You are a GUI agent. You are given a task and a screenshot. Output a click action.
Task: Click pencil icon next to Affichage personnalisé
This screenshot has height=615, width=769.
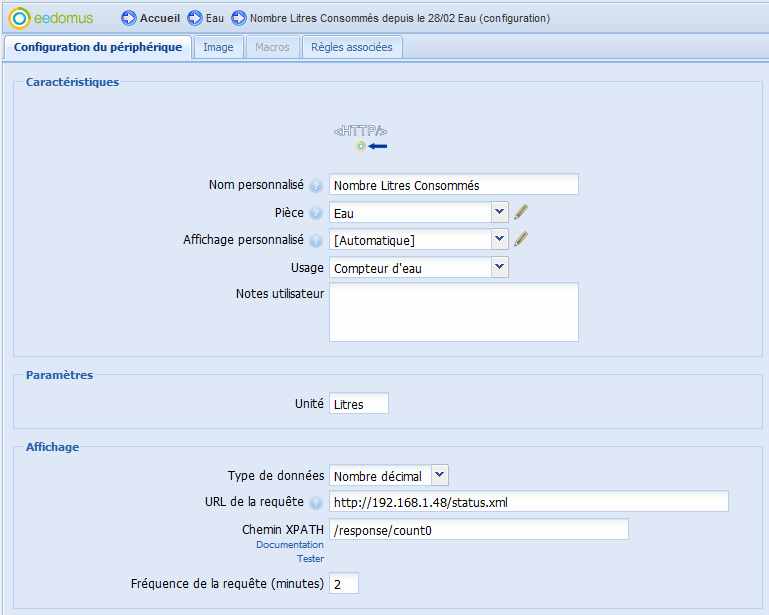(x=520, y=239)
